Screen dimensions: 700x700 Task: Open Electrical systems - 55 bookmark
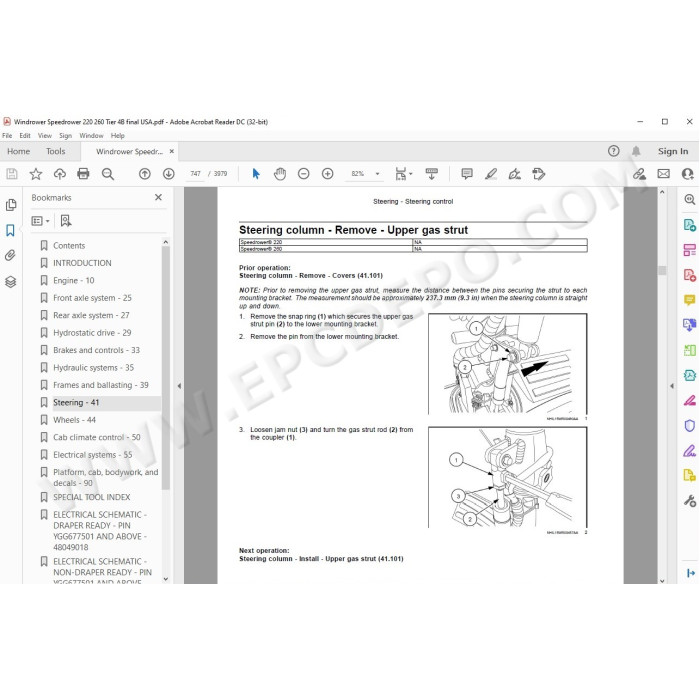pyautogui.click(x=92, y=455)
